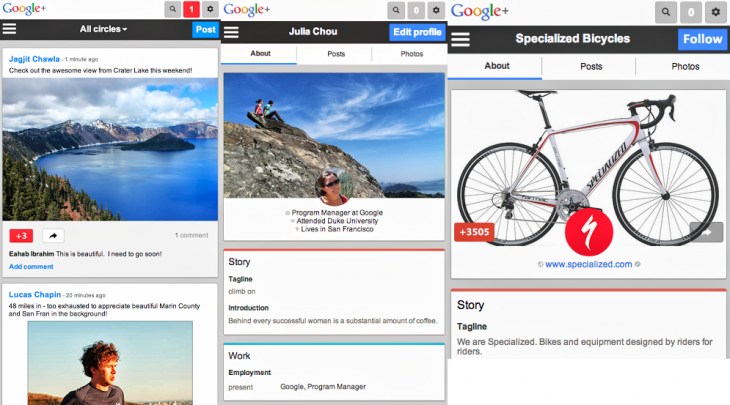Image resolution: width=730 pixels, height=405 pixels.
Task: Click Add comment under Eahab's comment
Action: click(x=31, y=267)
